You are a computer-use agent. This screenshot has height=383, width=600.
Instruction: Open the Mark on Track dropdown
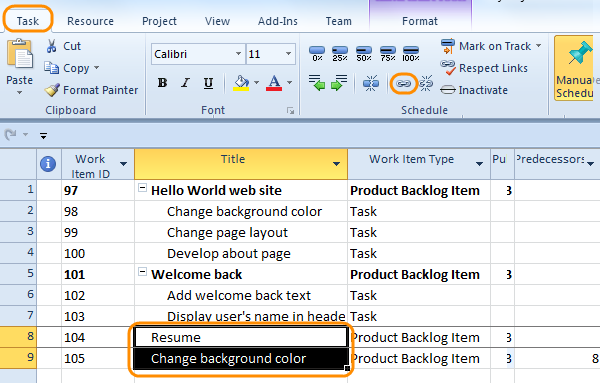pos(538,46)
